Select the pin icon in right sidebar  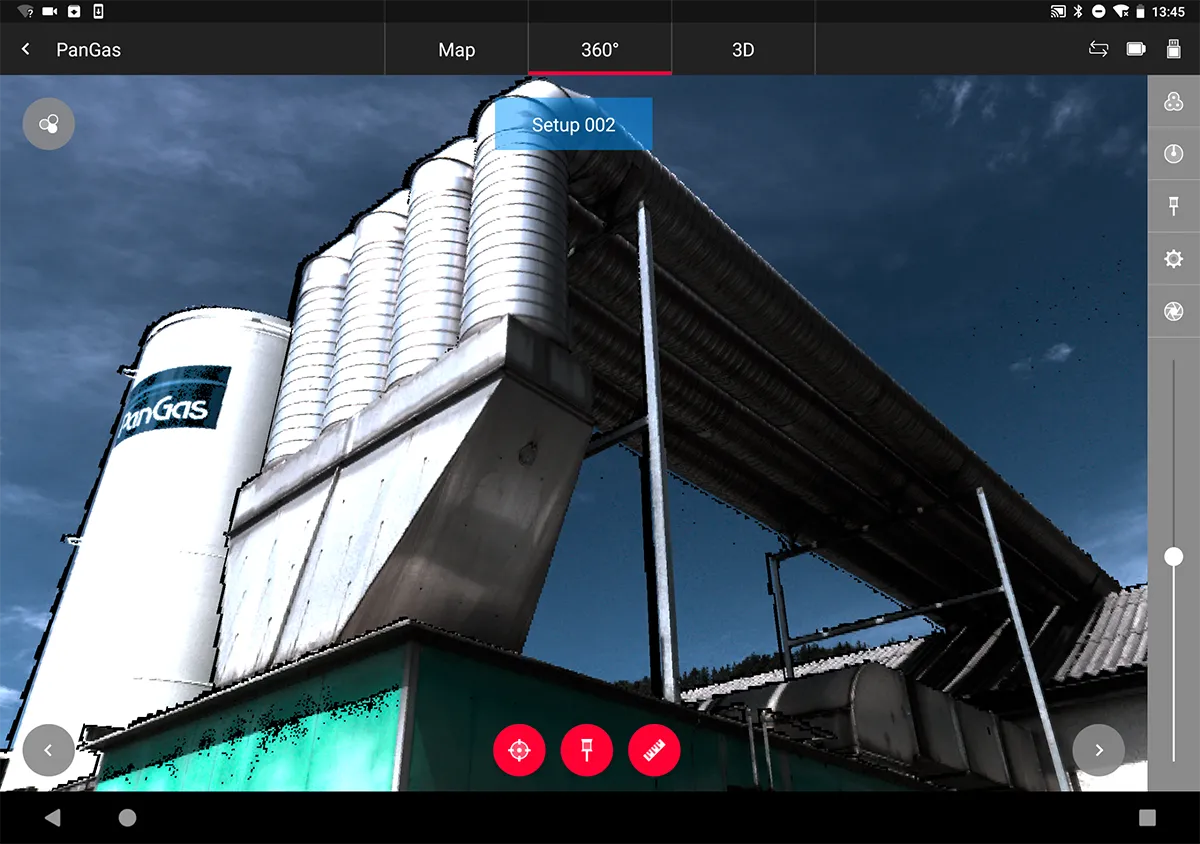(x=1173, y=207)
